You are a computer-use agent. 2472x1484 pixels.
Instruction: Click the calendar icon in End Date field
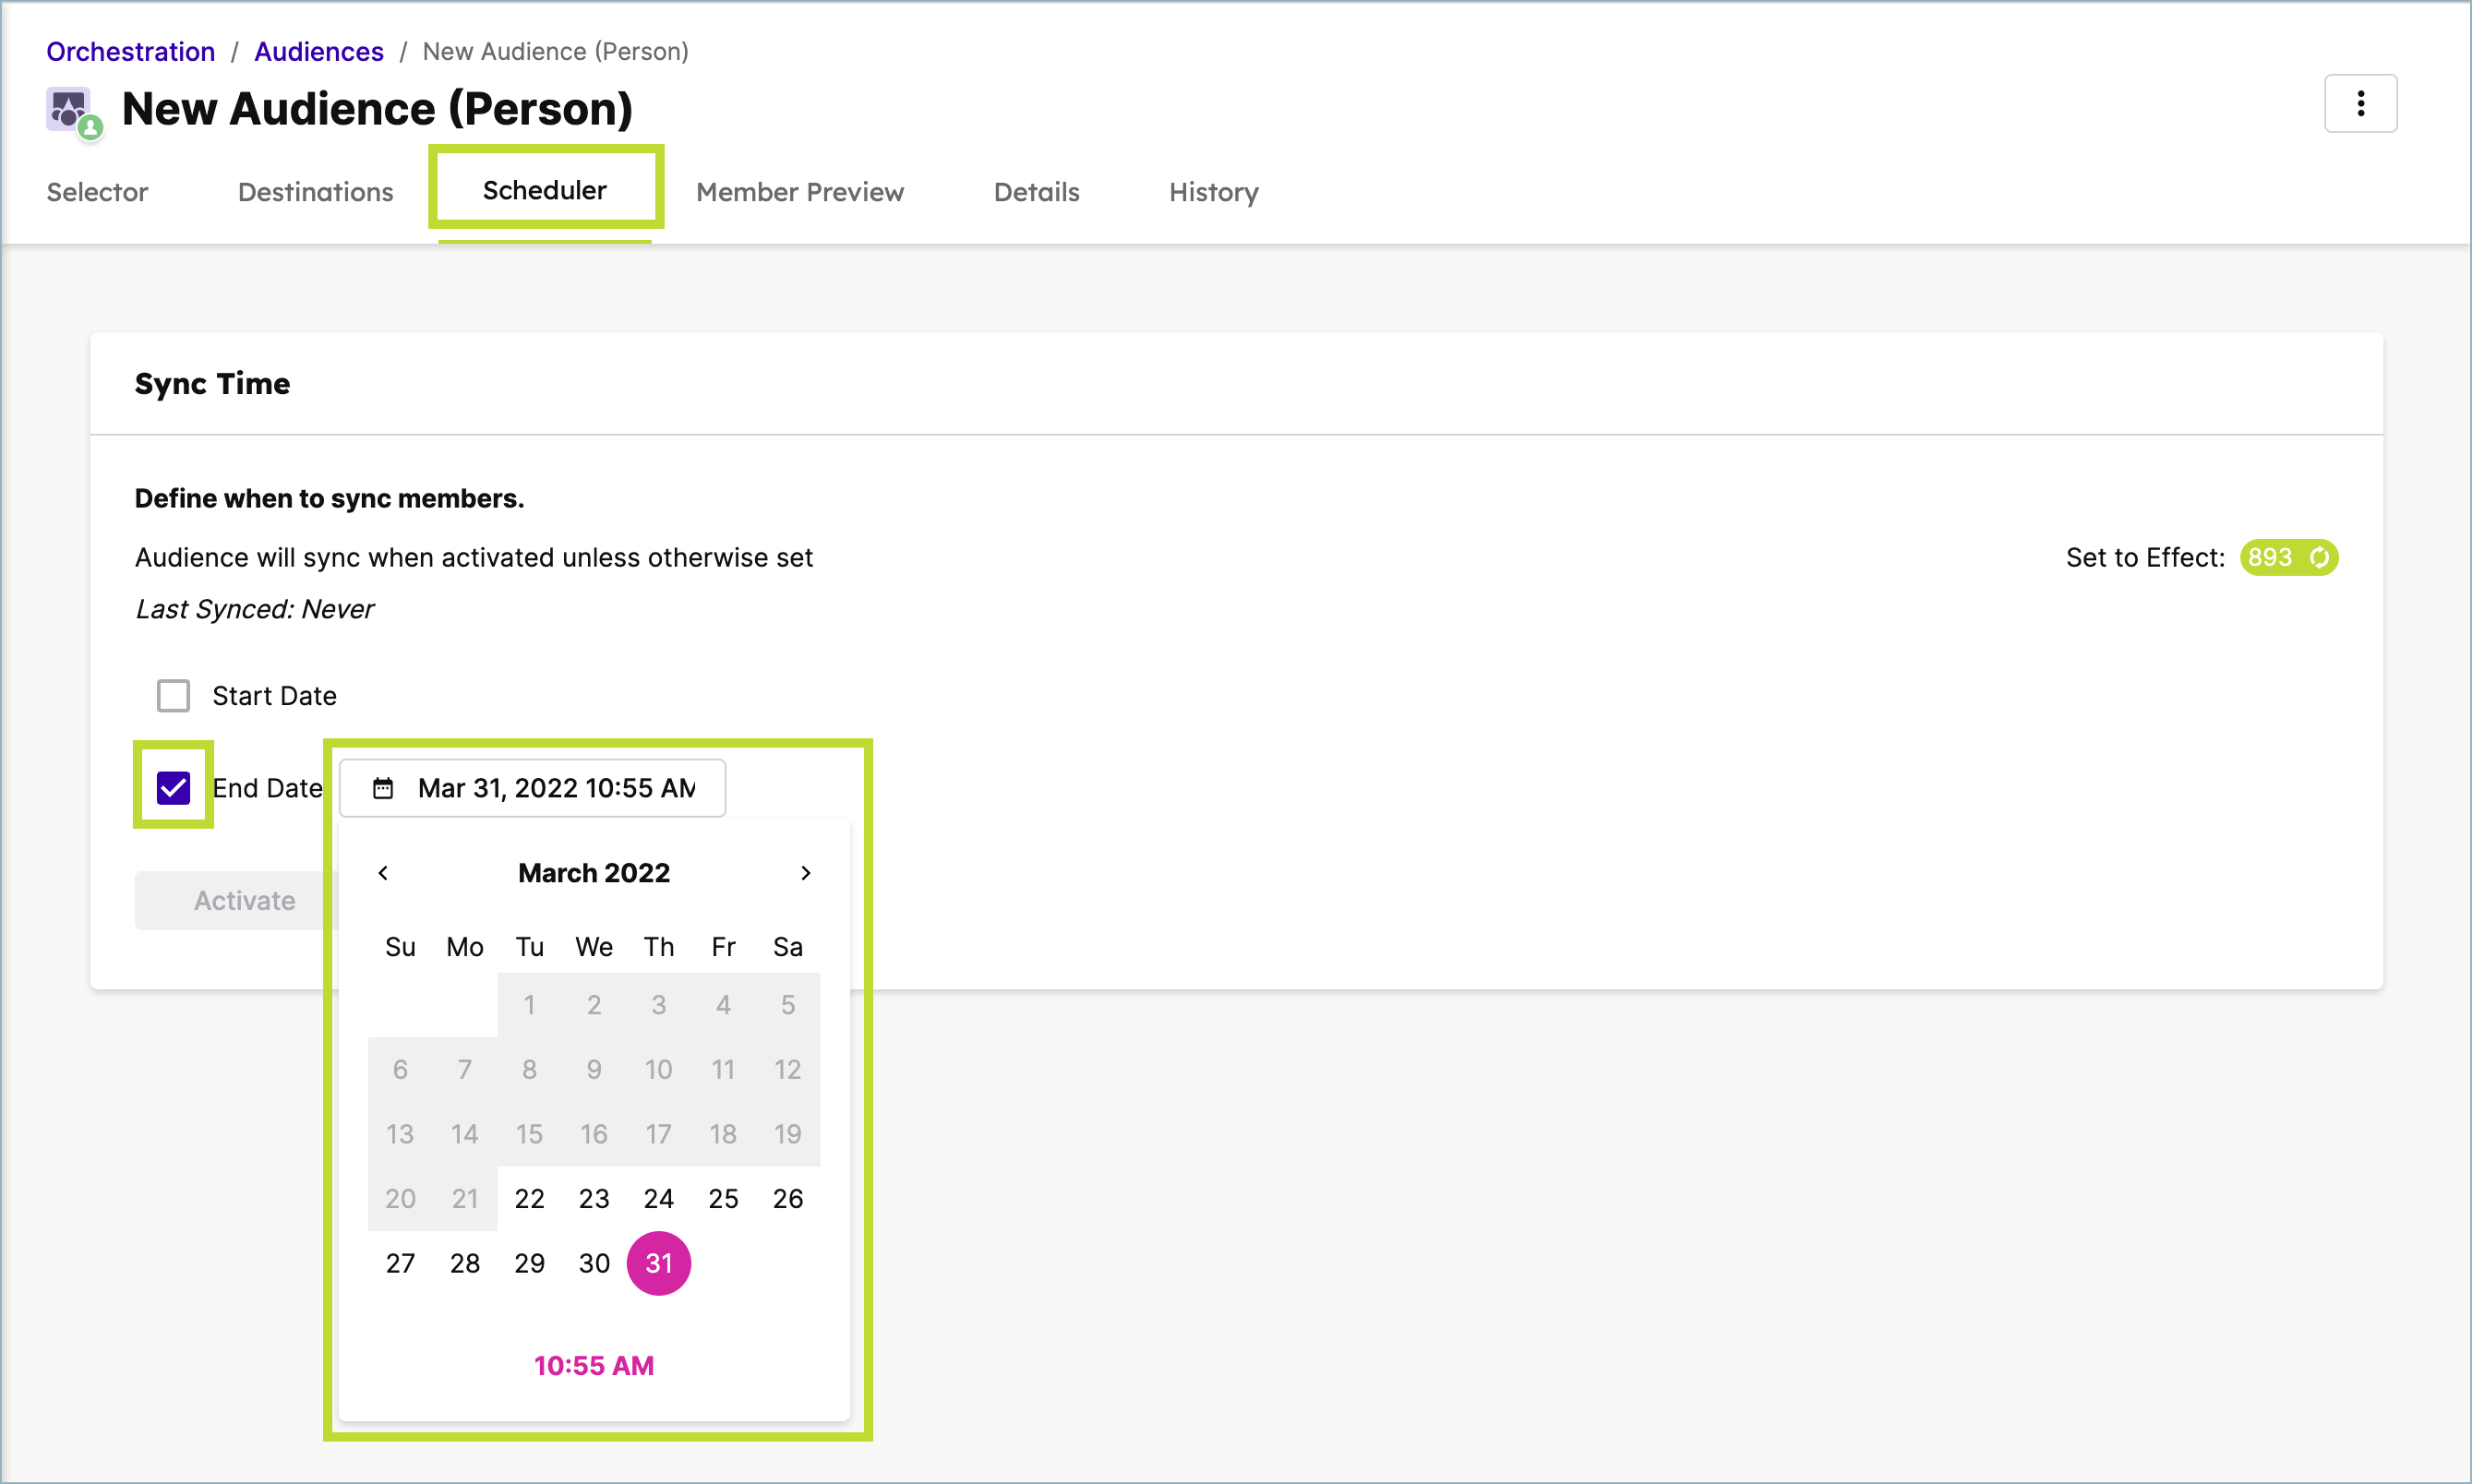coord(383,789)
